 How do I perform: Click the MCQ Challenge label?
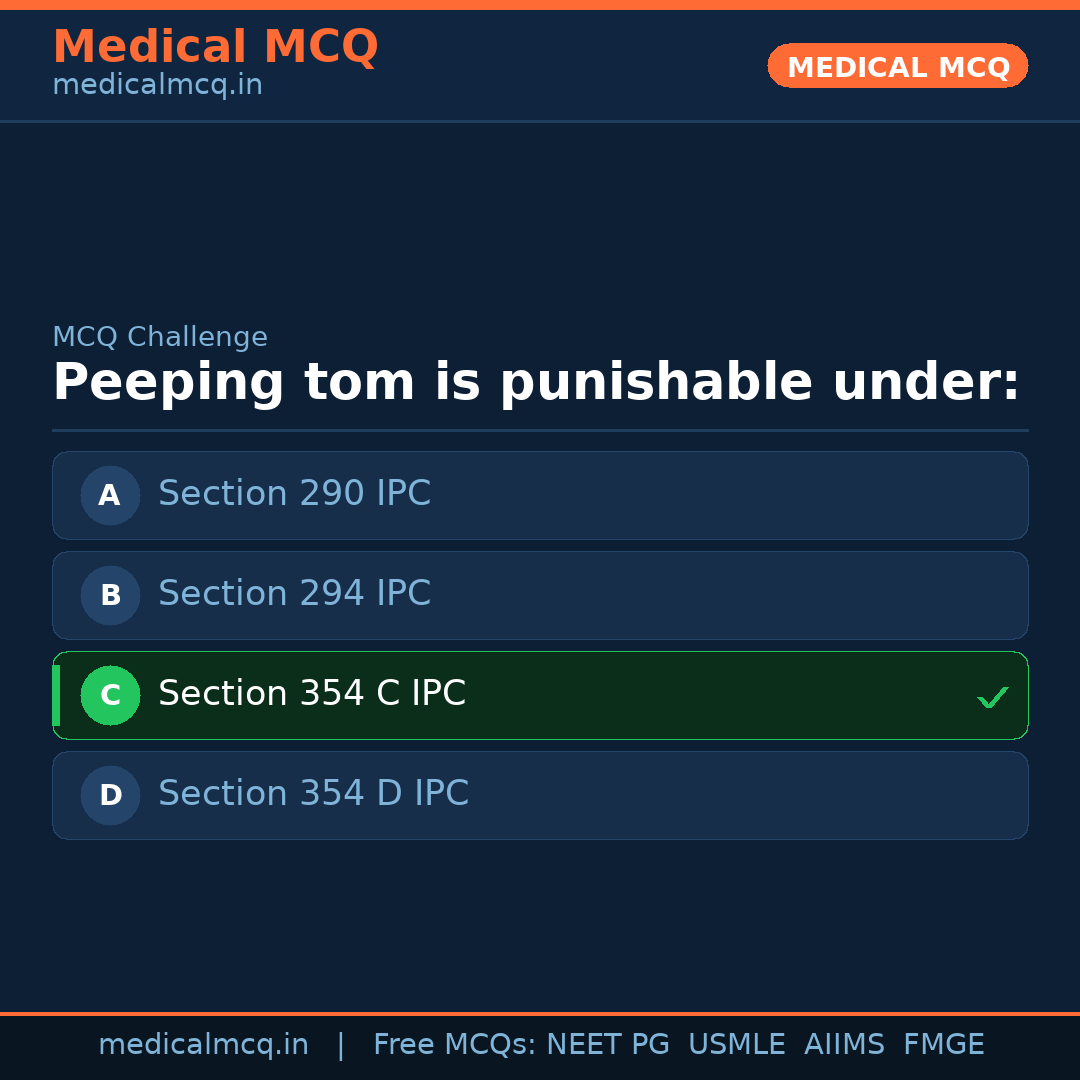[160, 338]
